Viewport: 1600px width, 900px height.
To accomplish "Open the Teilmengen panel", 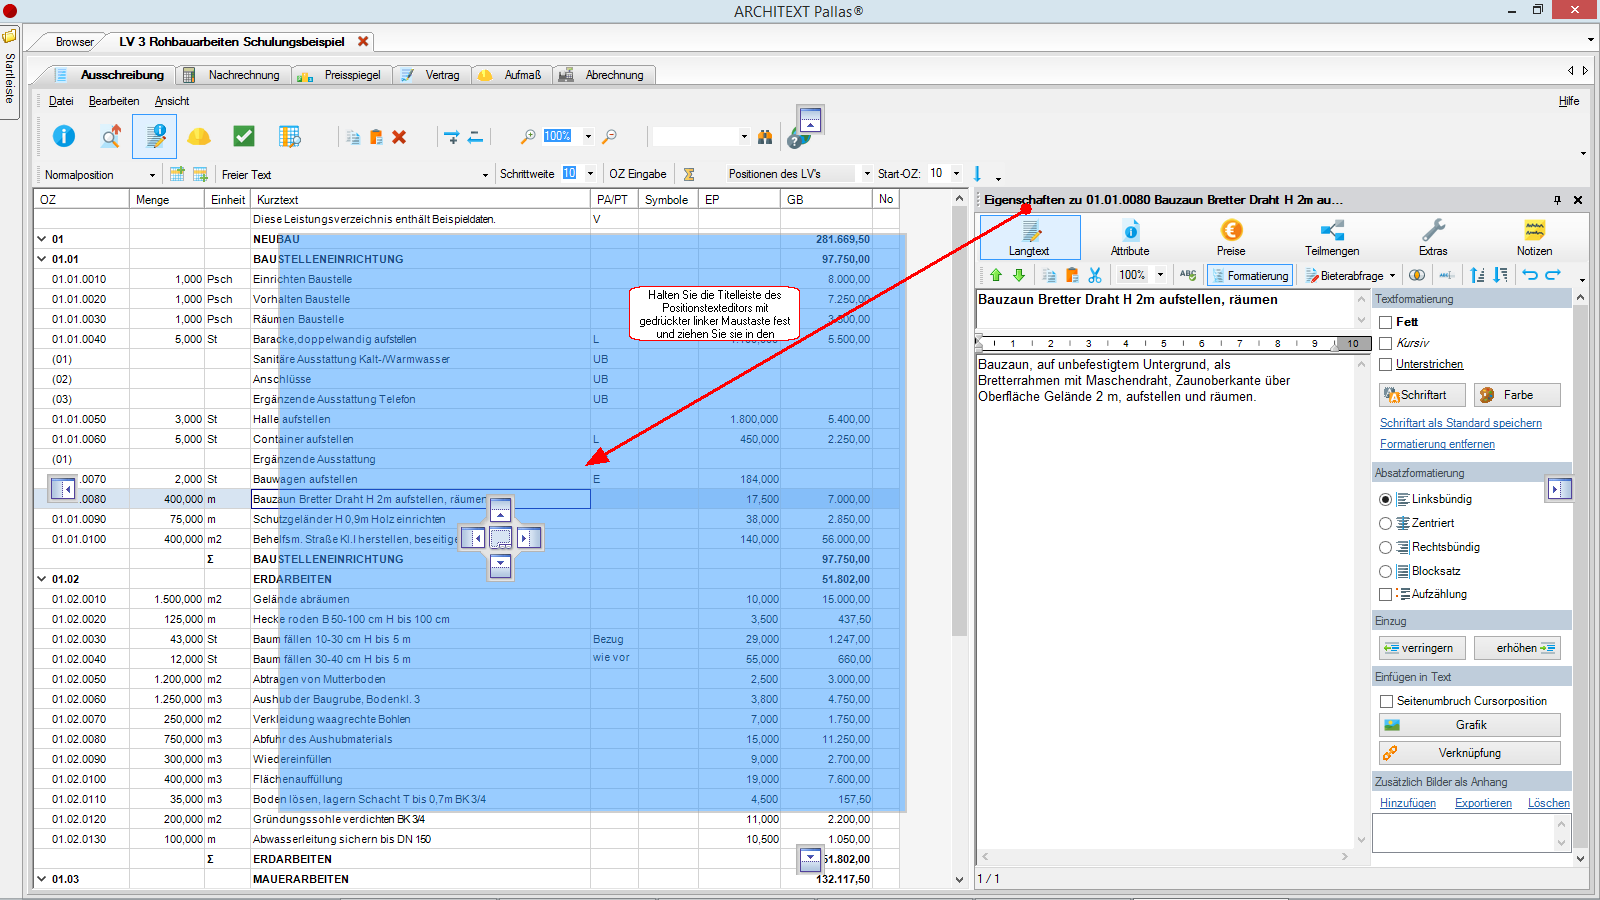I will click(1332, 238).
